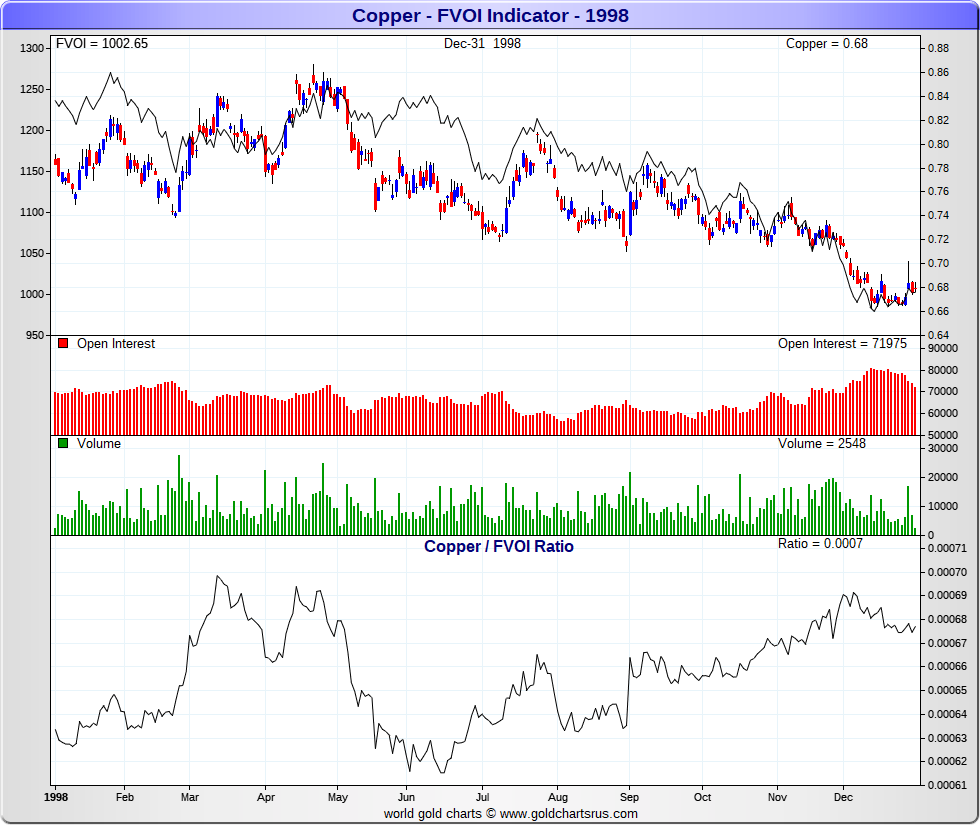Click the Volume = 2548 value

(x=821, y=443)
